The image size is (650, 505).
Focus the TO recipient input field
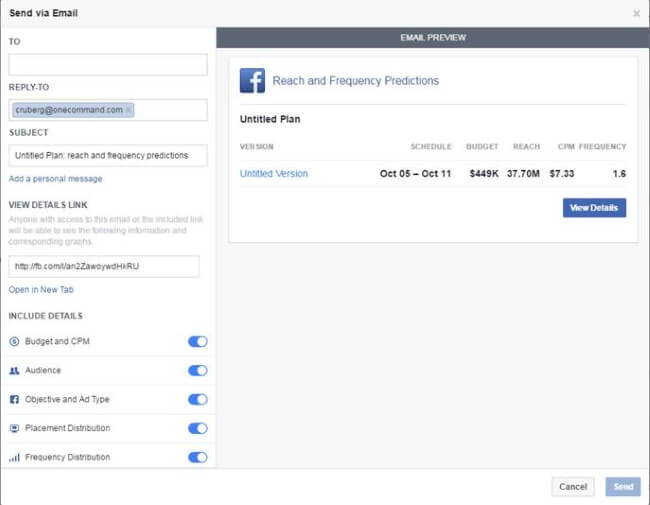coord(108,65)
